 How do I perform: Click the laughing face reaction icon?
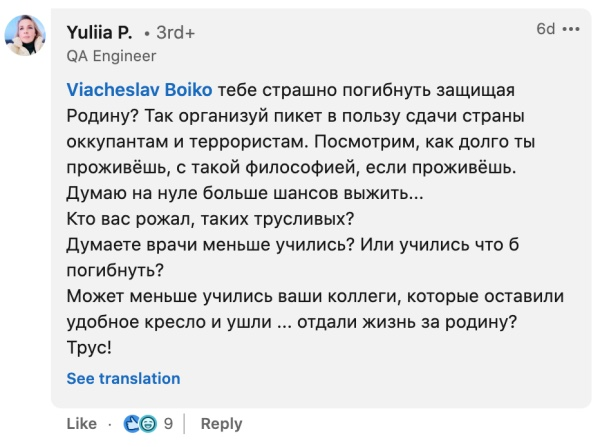pos(147,424)
